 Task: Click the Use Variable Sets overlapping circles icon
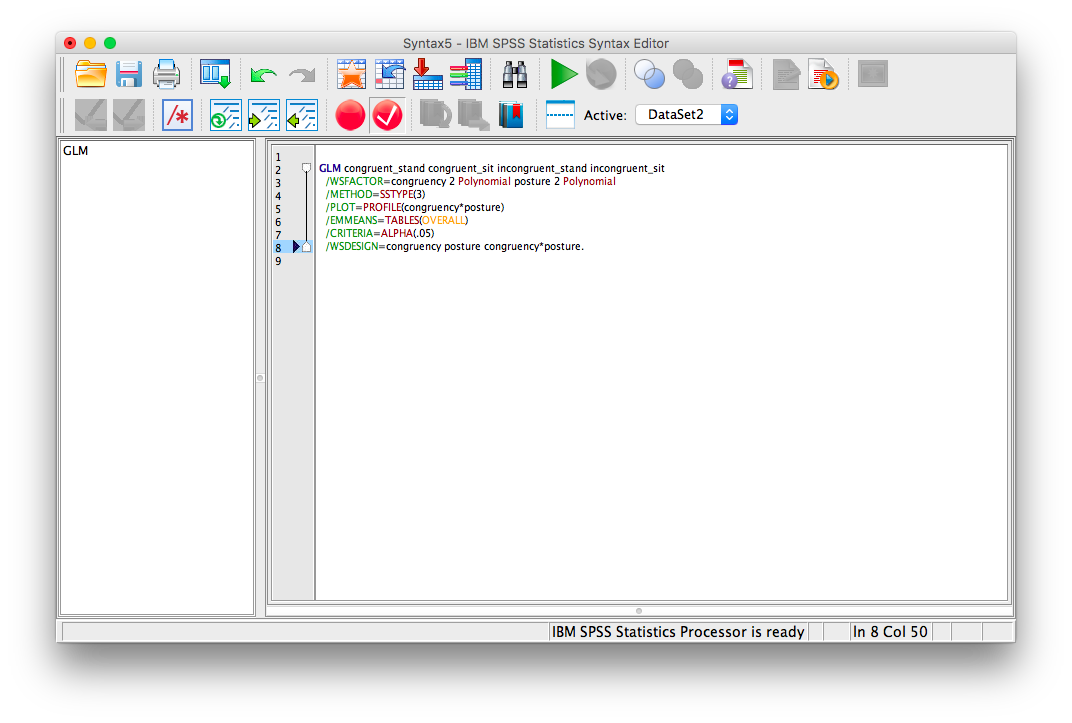pos(649,74)
